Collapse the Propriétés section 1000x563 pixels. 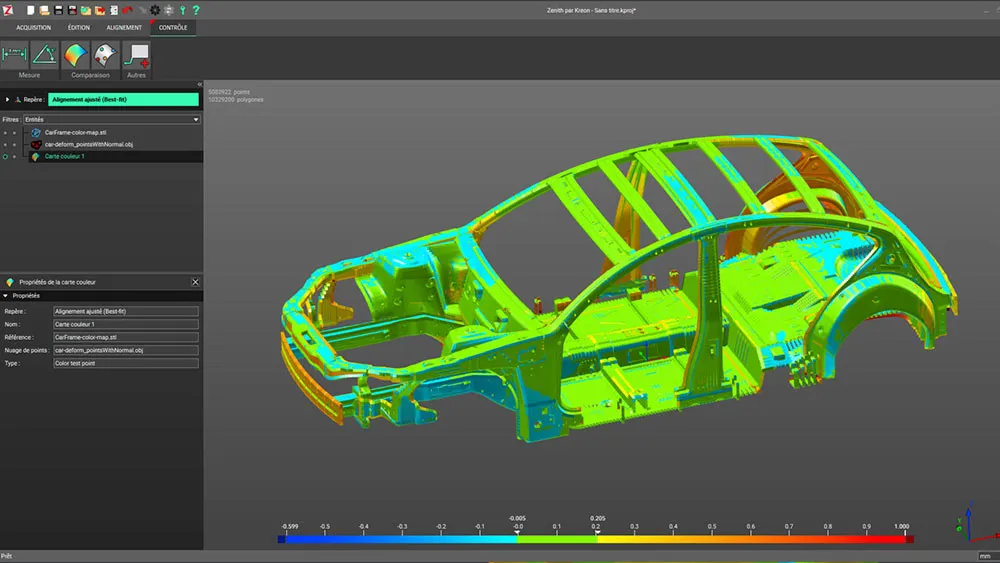click(5, 296)
